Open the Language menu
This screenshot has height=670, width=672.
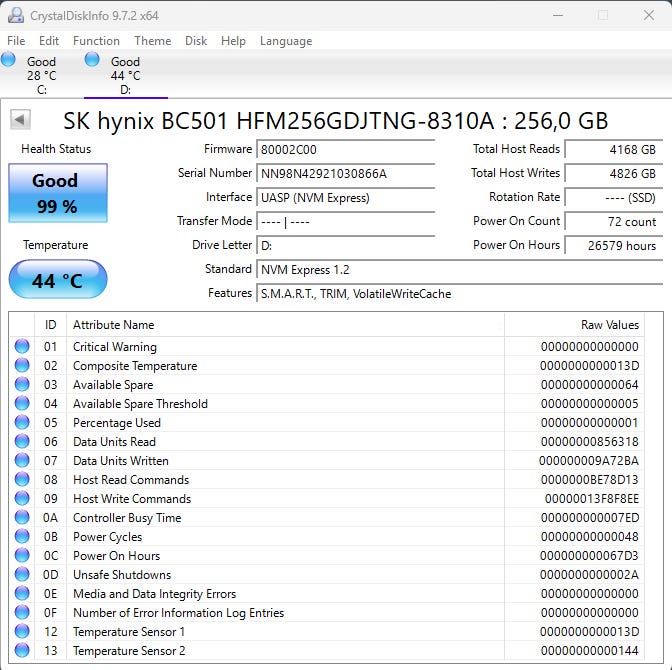[x=286, y=41]
